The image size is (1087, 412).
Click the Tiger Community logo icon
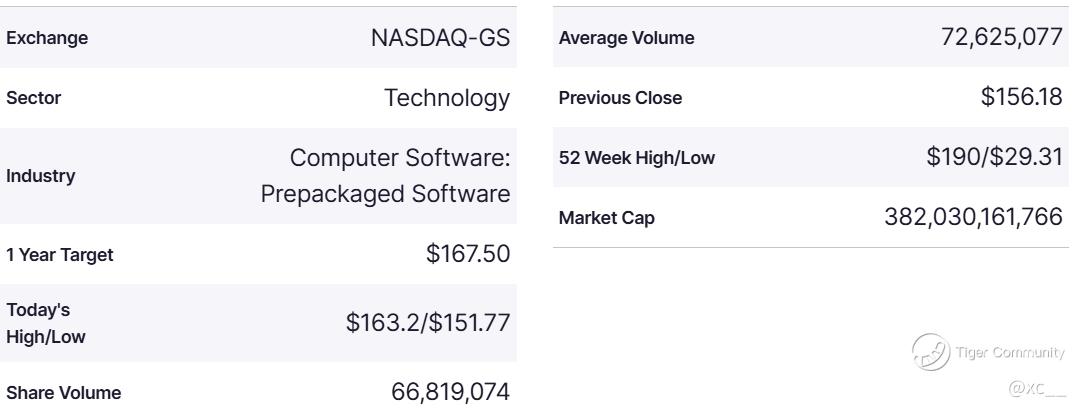pyautogui.click(x=930, y=352)
